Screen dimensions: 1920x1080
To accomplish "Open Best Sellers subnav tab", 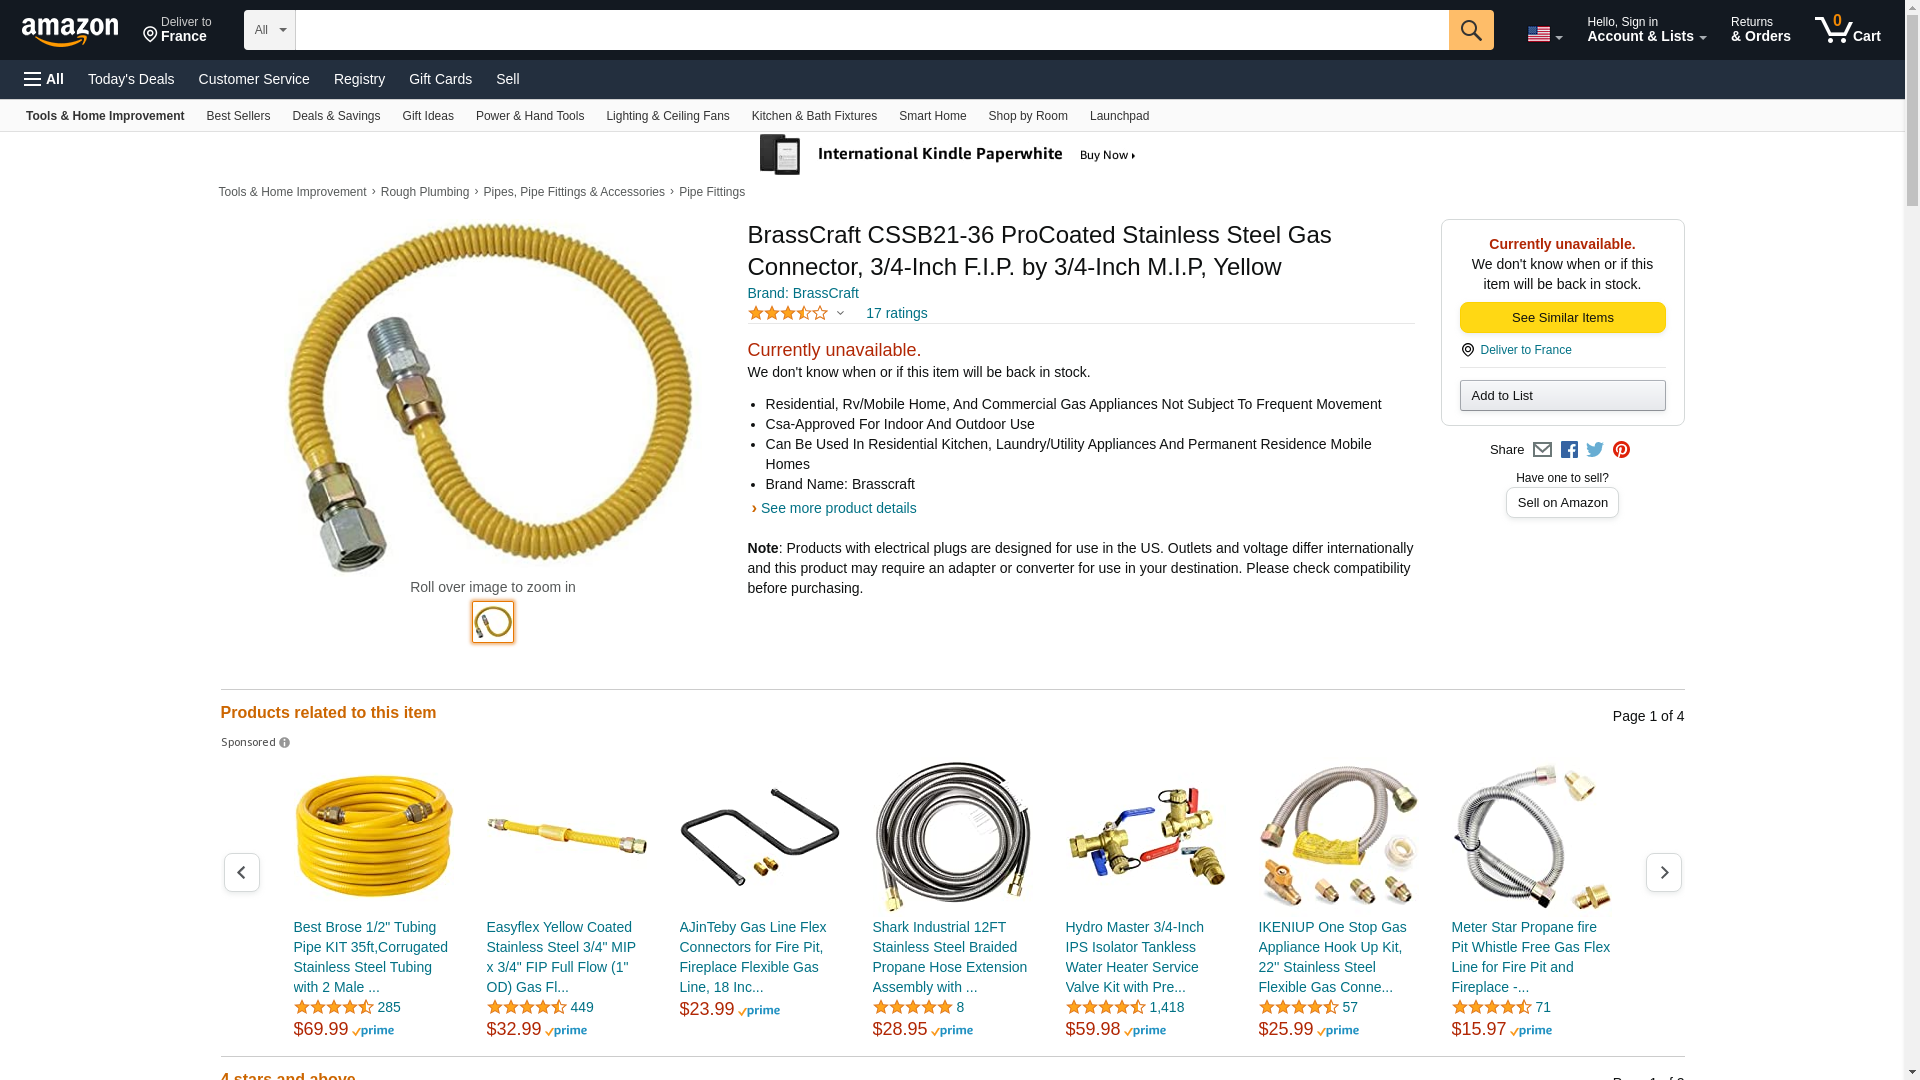I will point(238,116).
